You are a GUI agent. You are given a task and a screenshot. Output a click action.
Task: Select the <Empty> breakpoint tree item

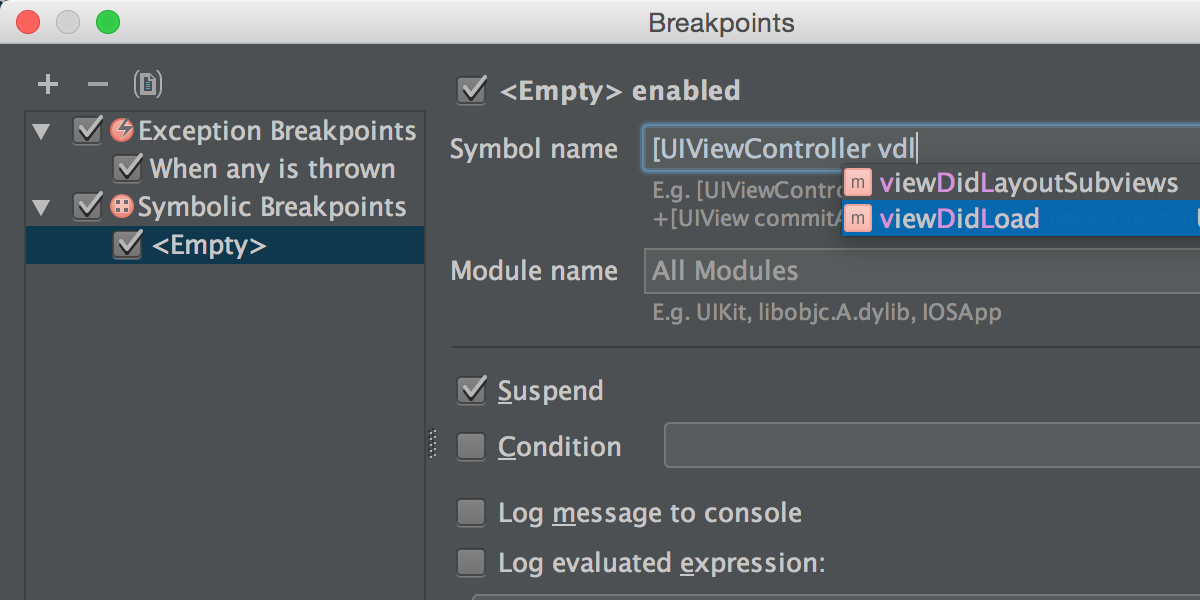coord(209,245)
